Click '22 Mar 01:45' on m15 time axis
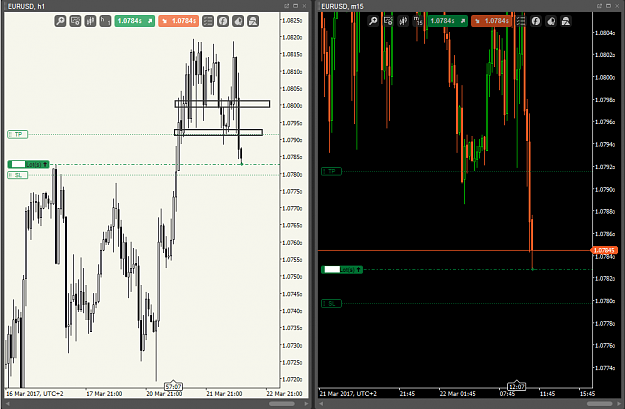 457,394
